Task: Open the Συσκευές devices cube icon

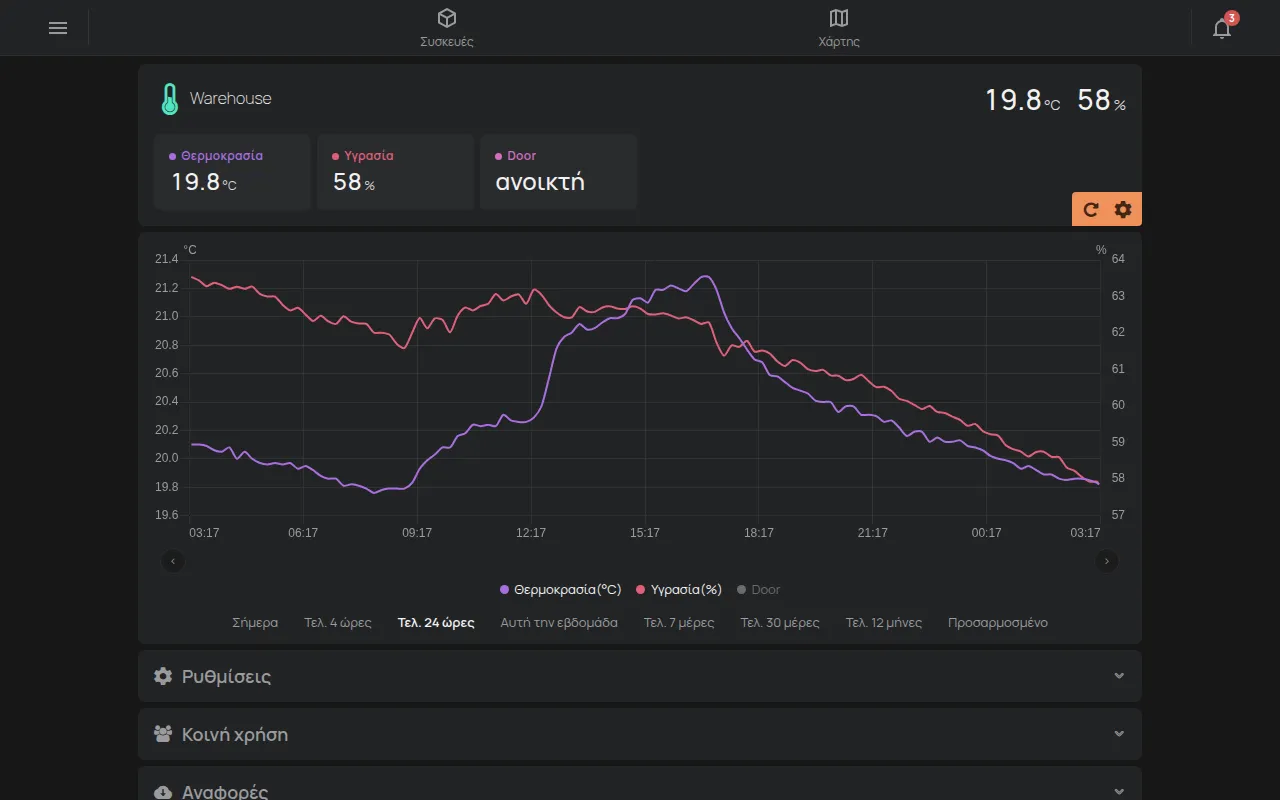Action: [x=447, y=18]
